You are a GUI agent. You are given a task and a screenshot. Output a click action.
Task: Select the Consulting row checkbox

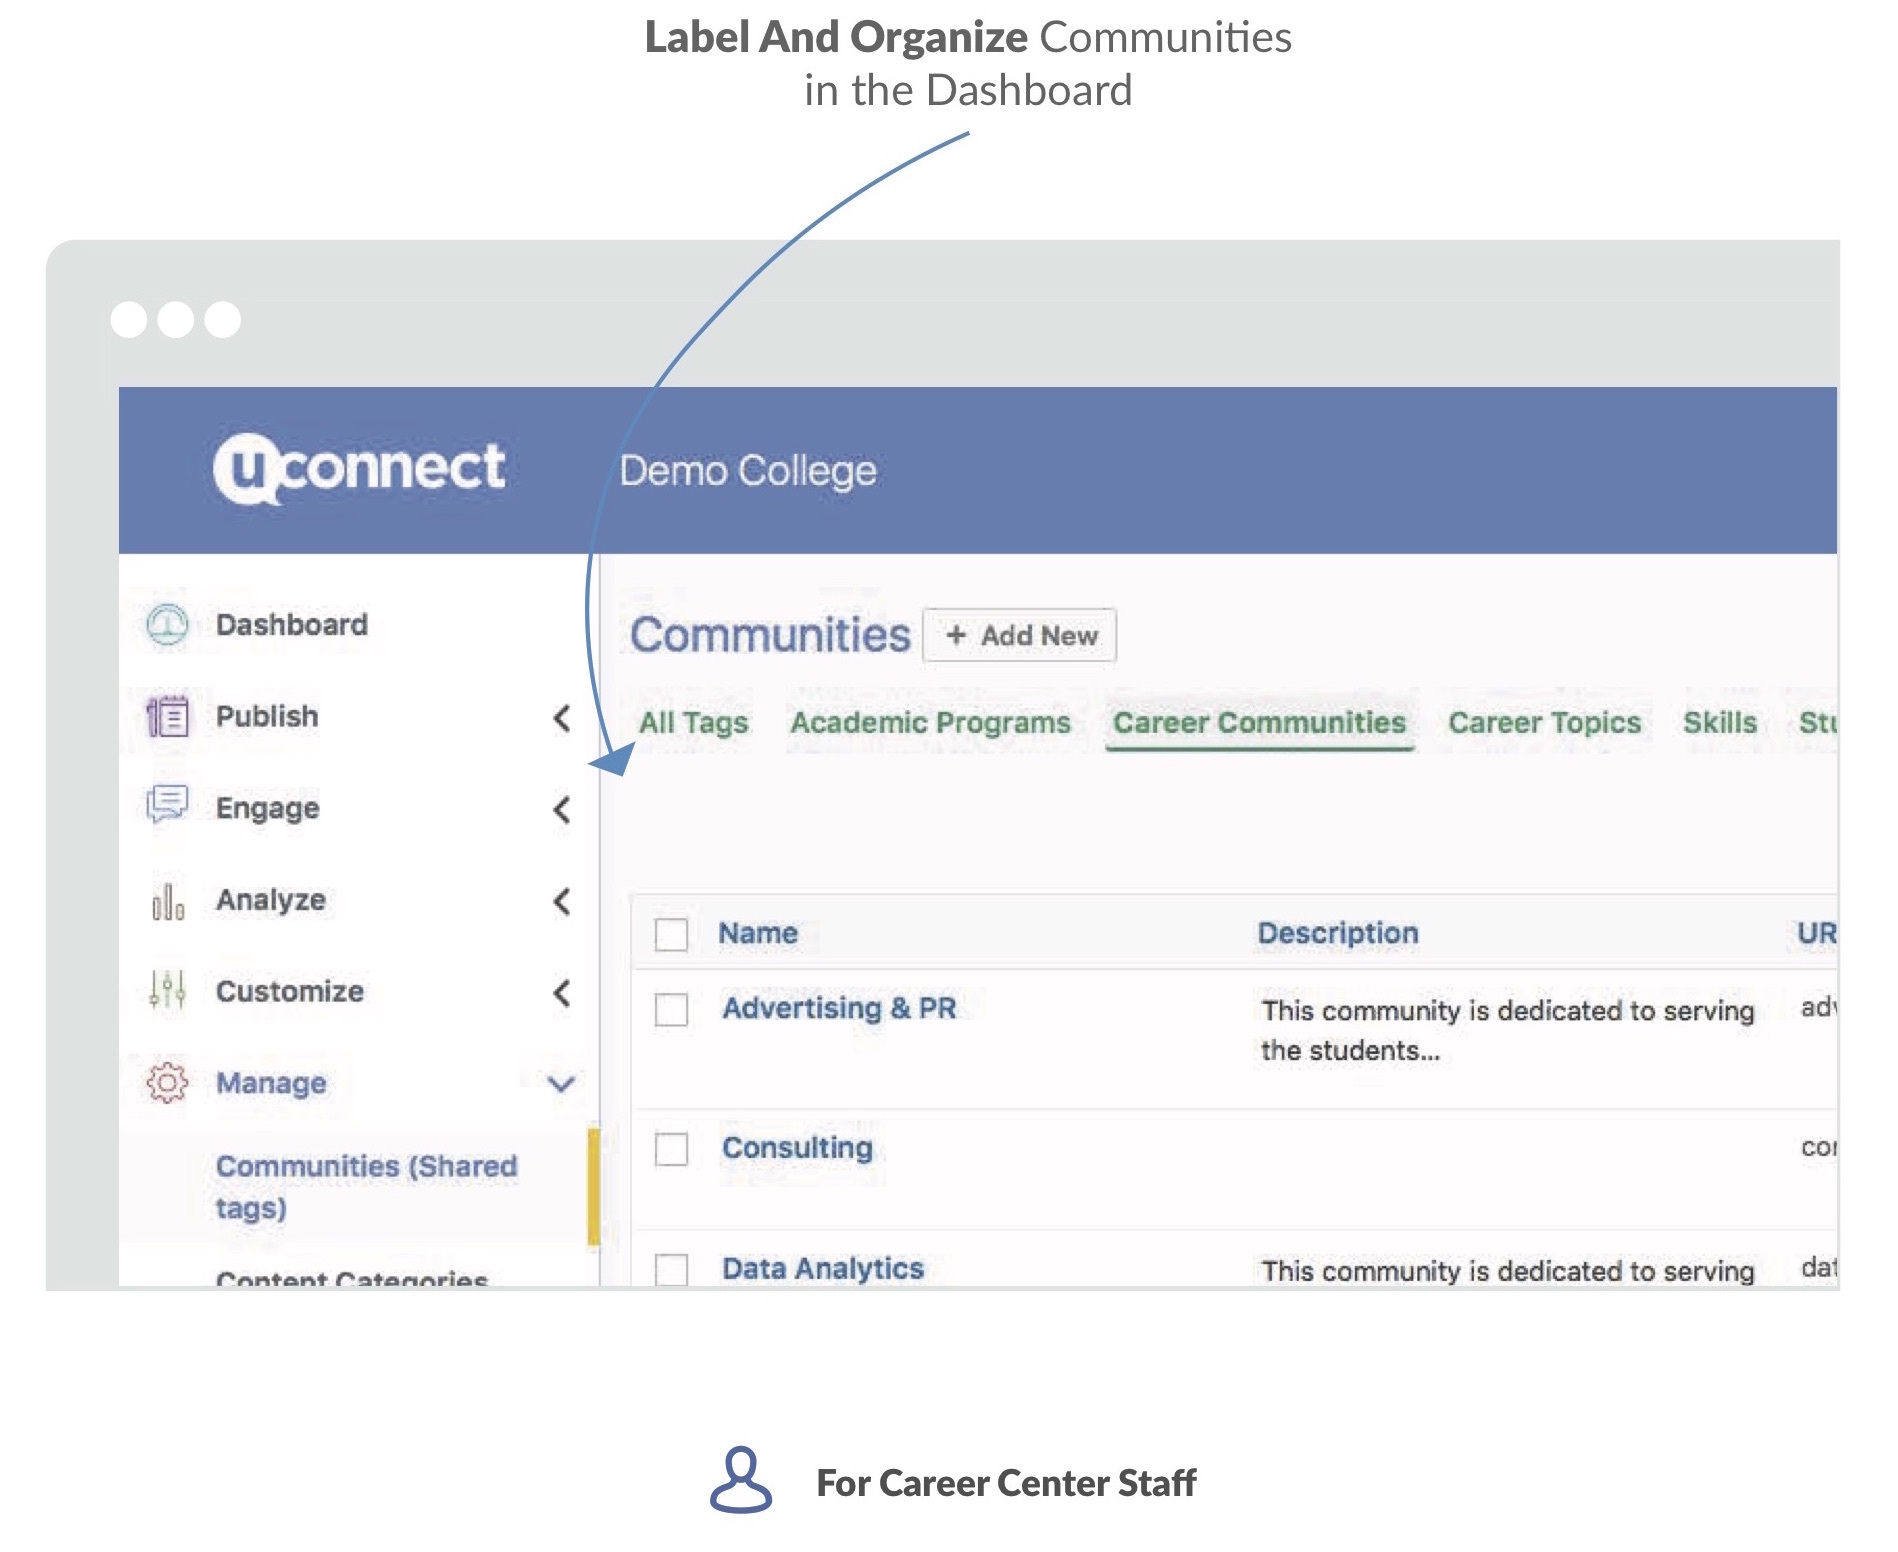coord(671,1149)
